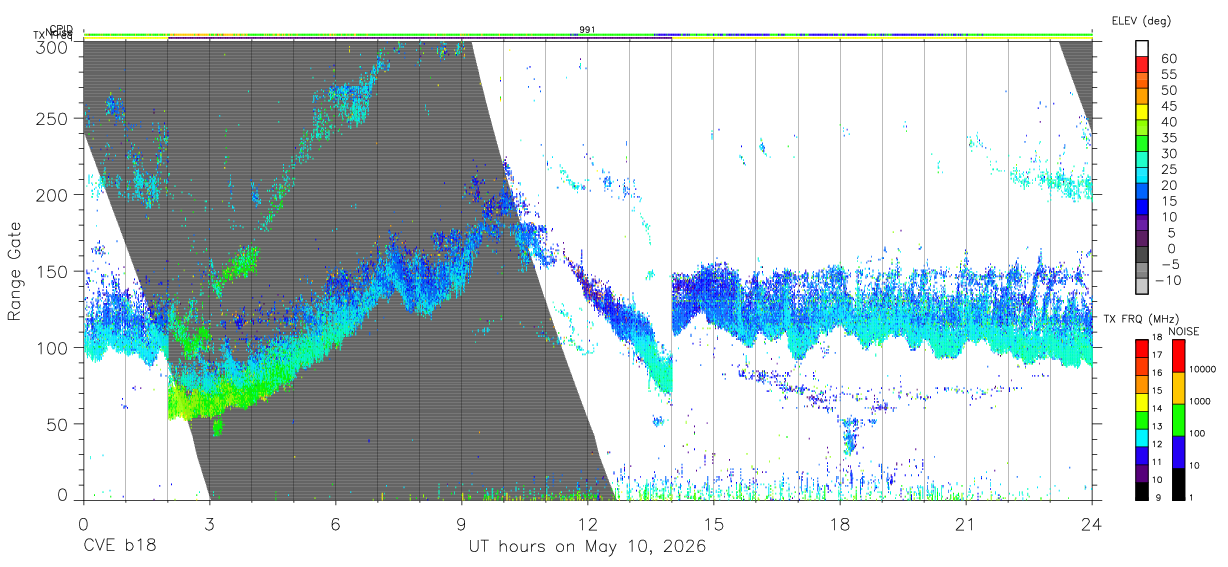
Task: Click the '9' hour tick label on x-axis
Action: pyautogui.click(x=461, y=524)
